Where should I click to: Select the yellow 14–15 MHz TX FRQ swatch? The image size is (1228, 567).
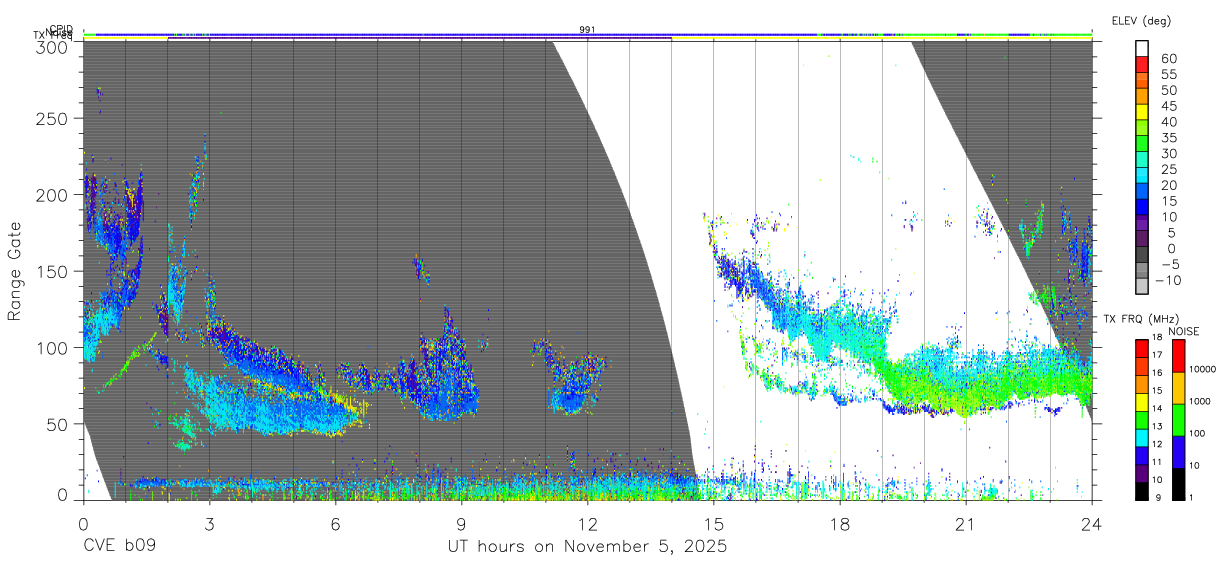[x=1142, y=401]
